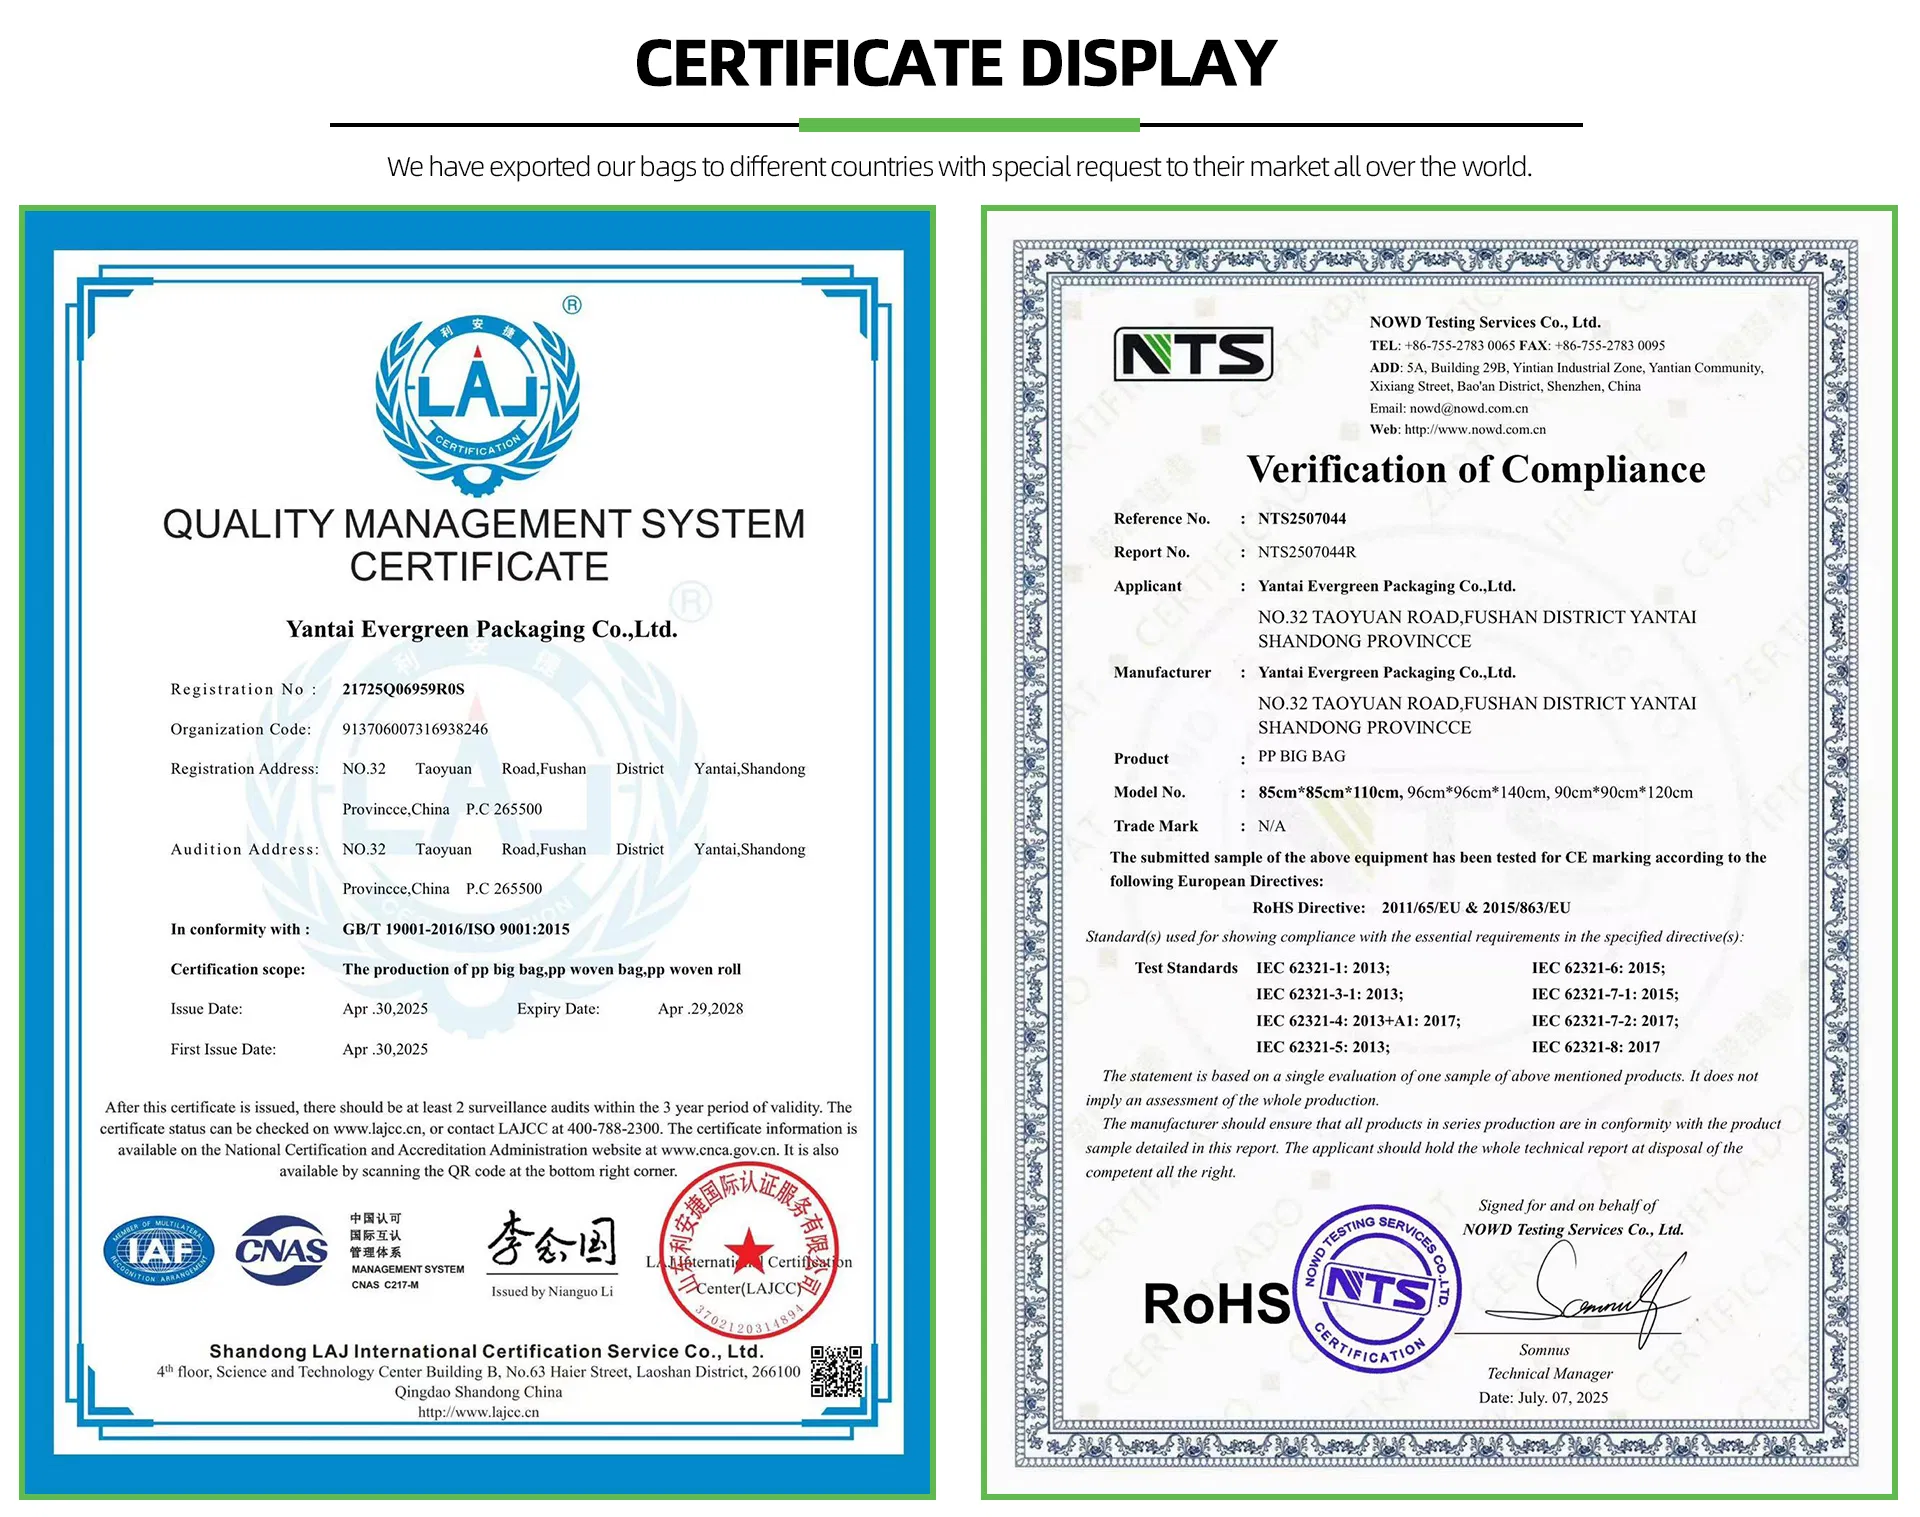Click the bold RoHS mark
This screenshot has height=1517, width=1920.
1216,1304
